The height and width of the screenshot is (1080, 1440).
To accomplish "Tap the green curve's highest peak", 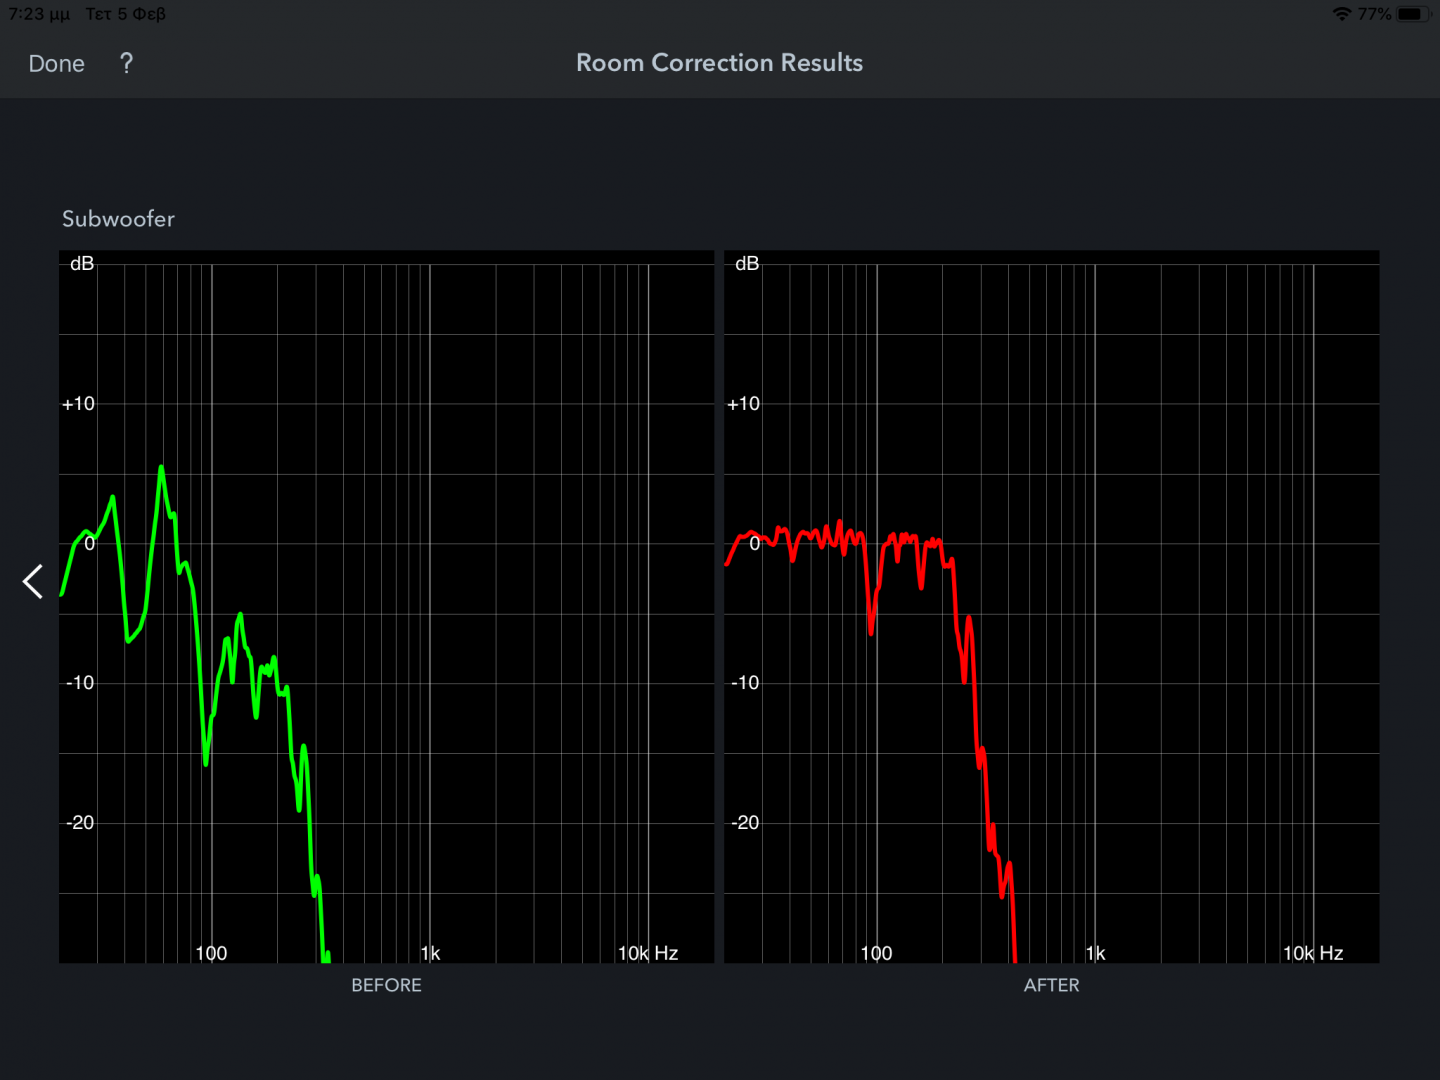I will pos(161,468).
